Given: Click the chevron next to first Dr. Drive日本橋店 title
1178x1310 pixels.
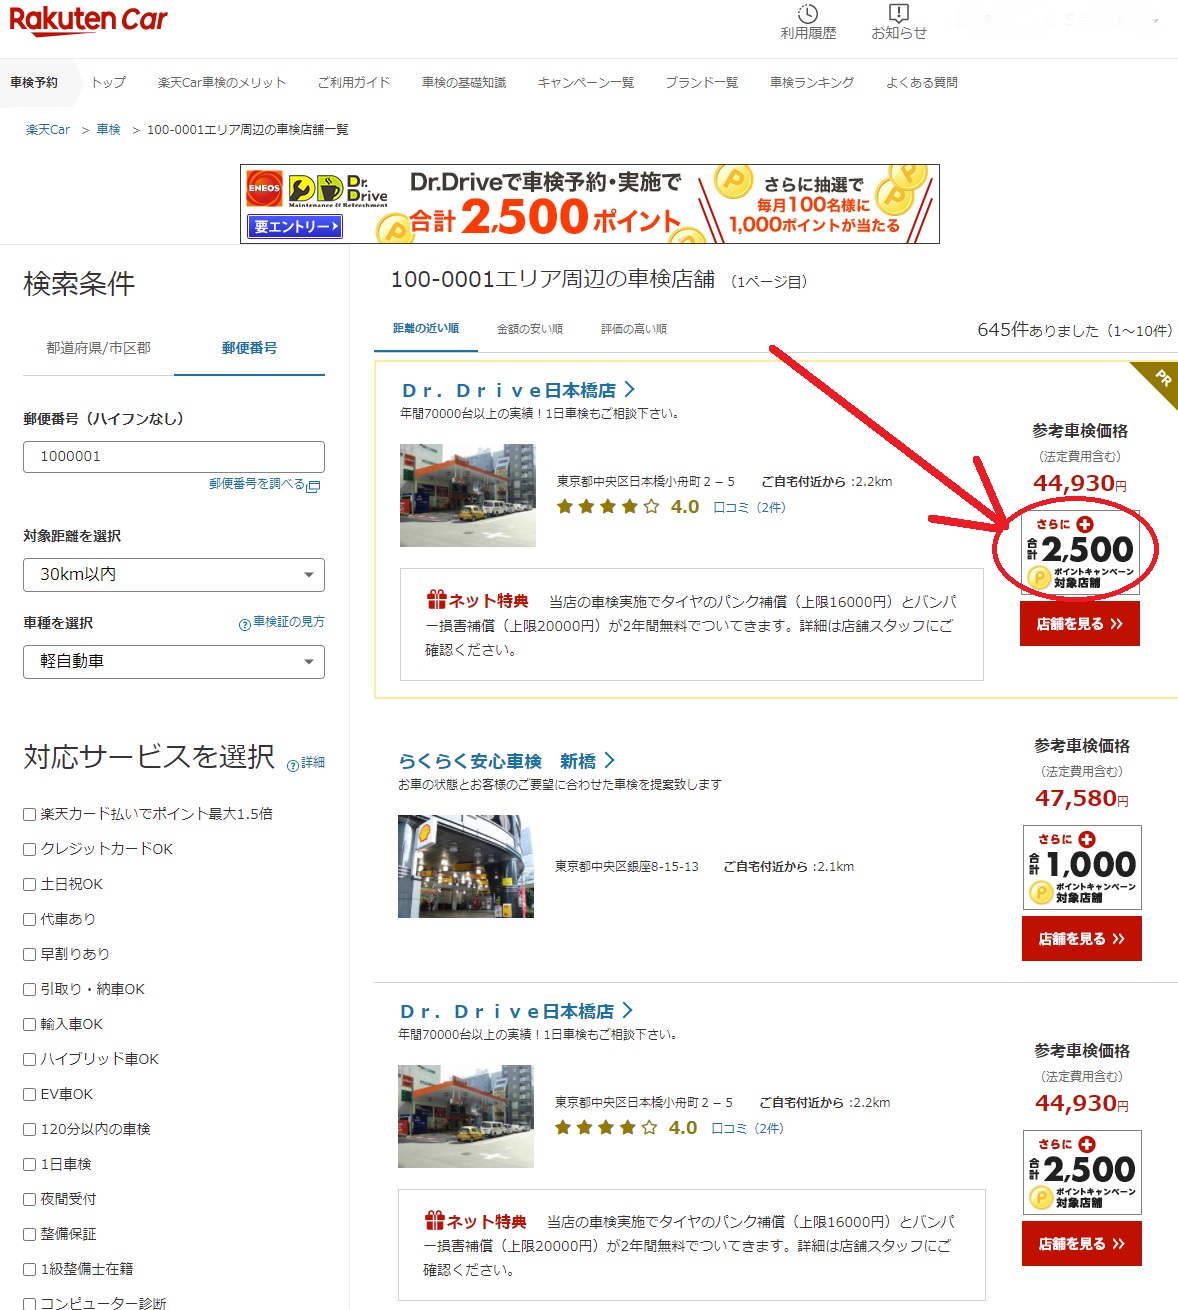Looking at the screenshot, I should (x=629, y=389).
